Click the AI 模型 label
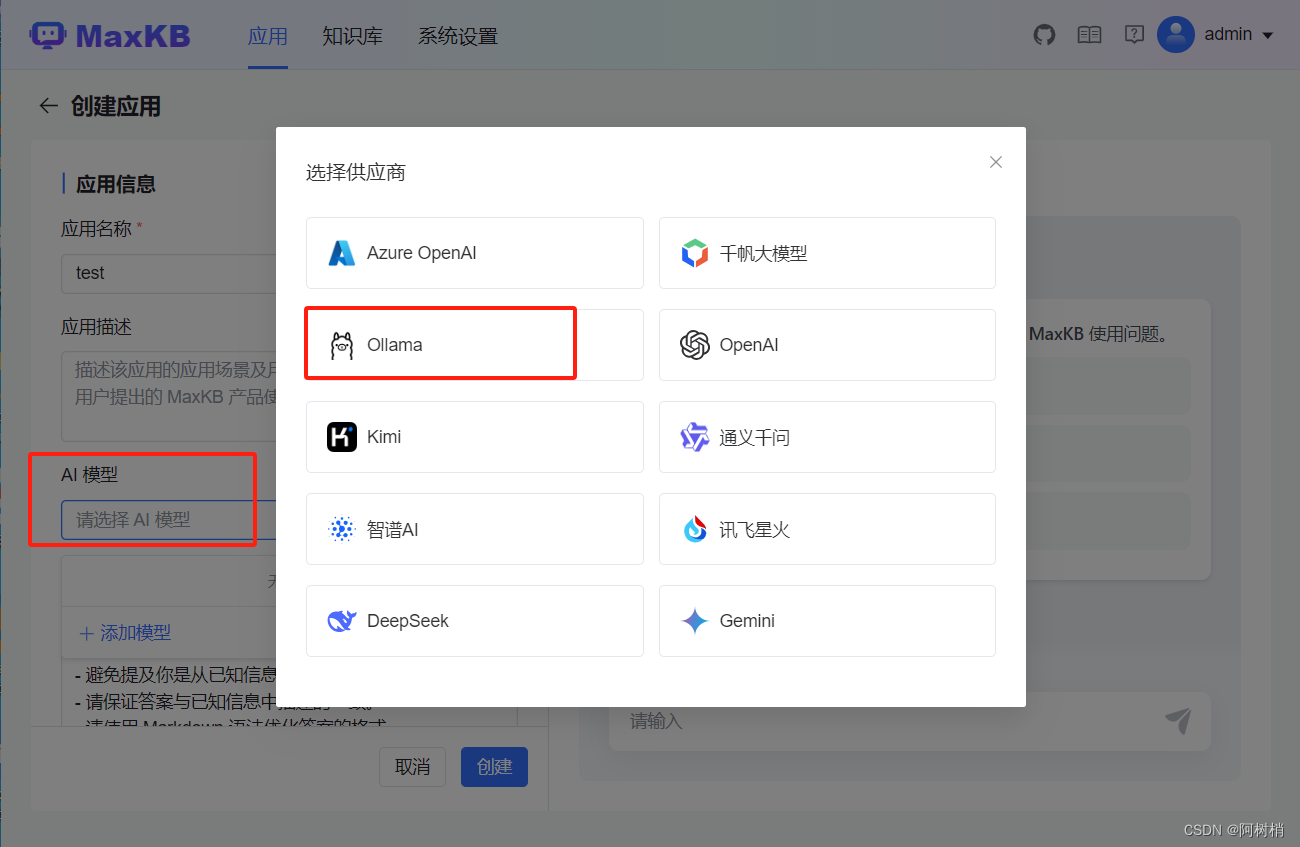Image resolution: width=1300 pixels, height=847 pixels. click(90, 475)
